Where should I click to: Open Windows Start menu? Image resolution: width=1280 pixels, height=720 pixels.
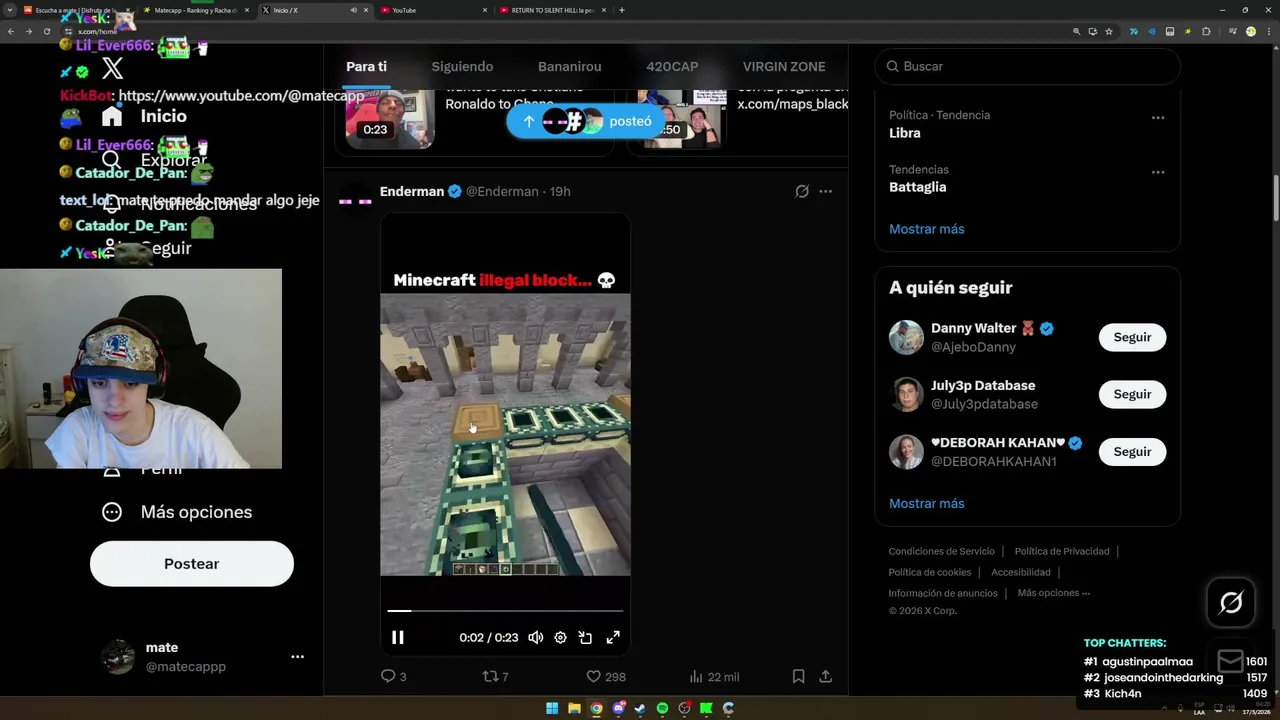(x=552, y=708)
